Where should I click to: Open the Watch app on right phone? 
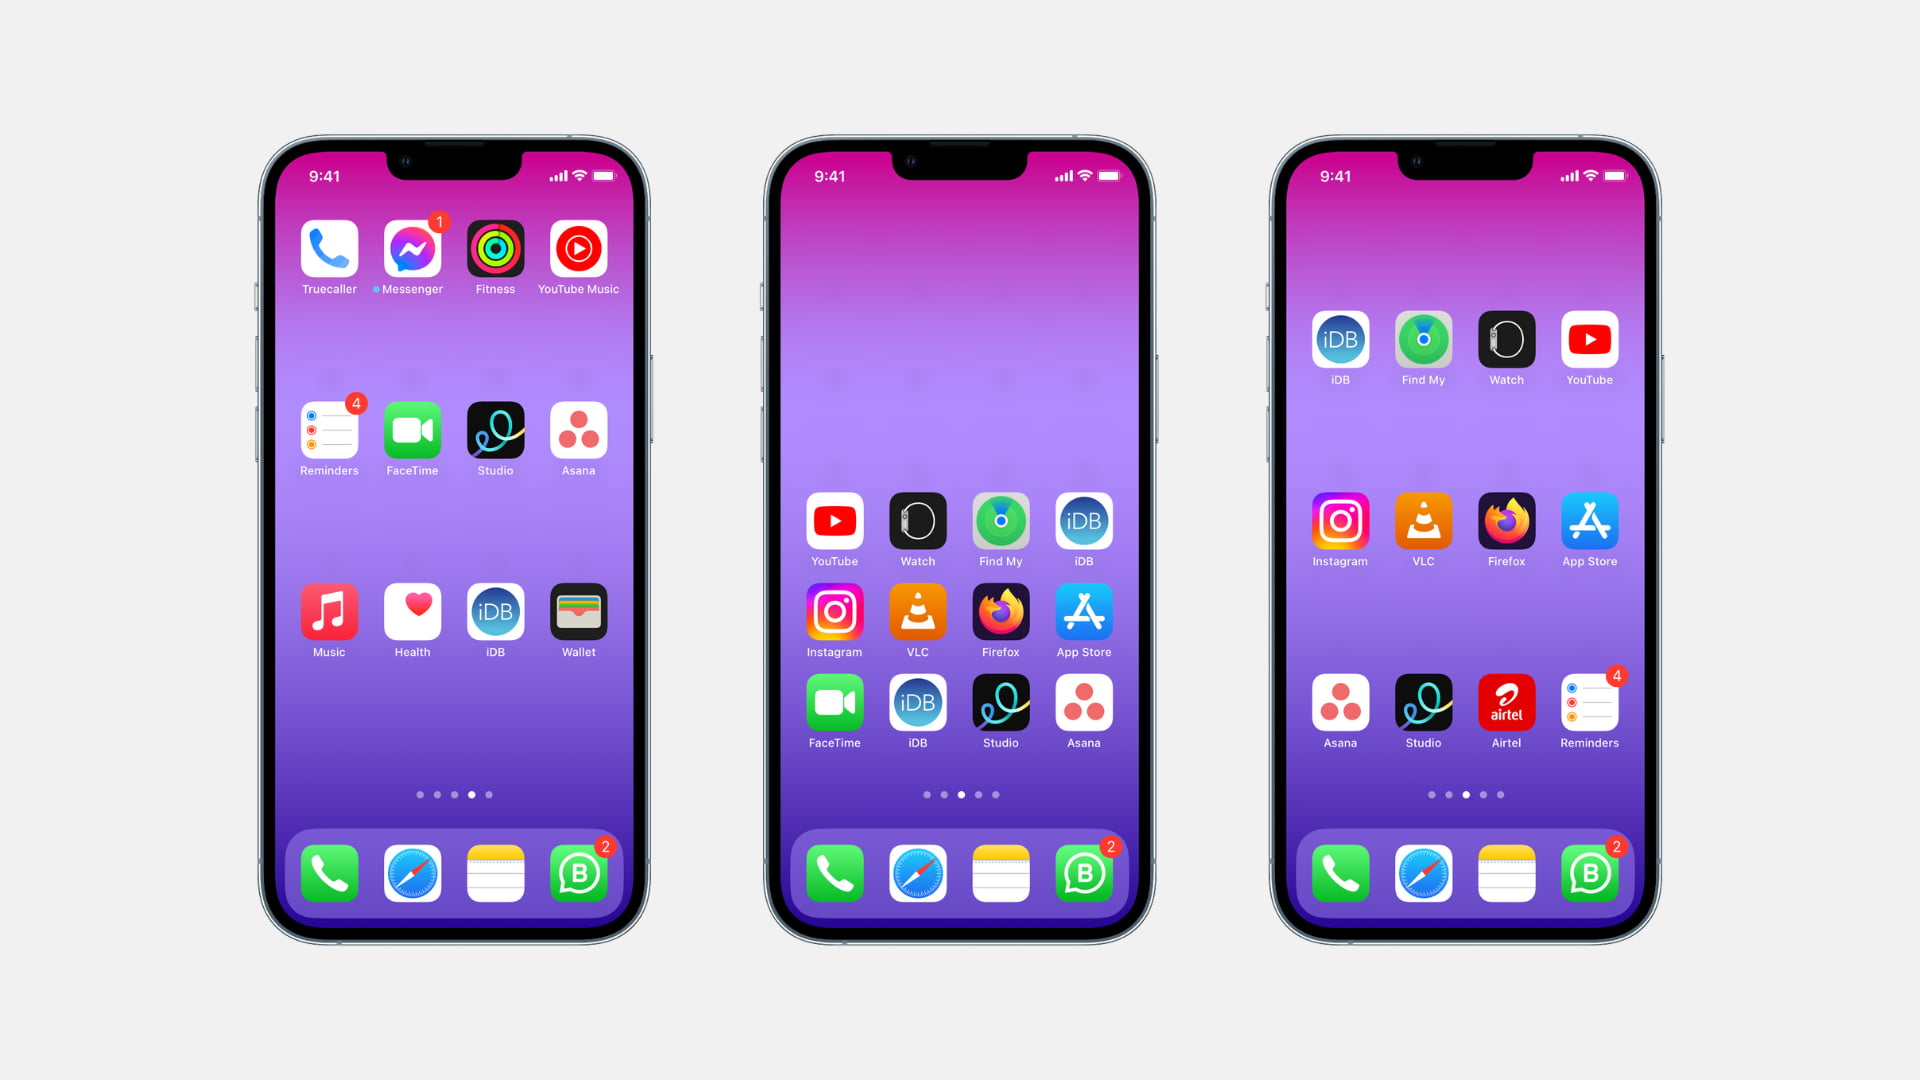pyautogui.click(x=1506, y=339)
